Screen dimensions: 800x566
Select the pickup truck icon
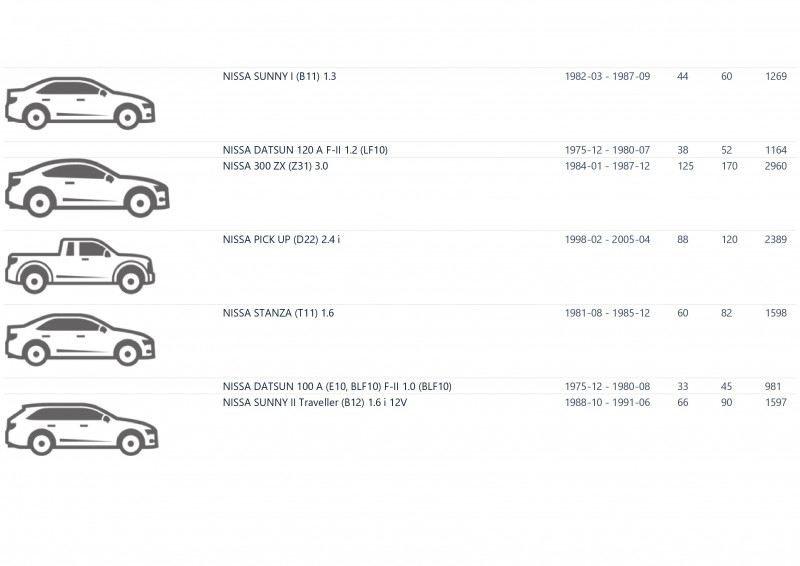[x=79, y=265]
